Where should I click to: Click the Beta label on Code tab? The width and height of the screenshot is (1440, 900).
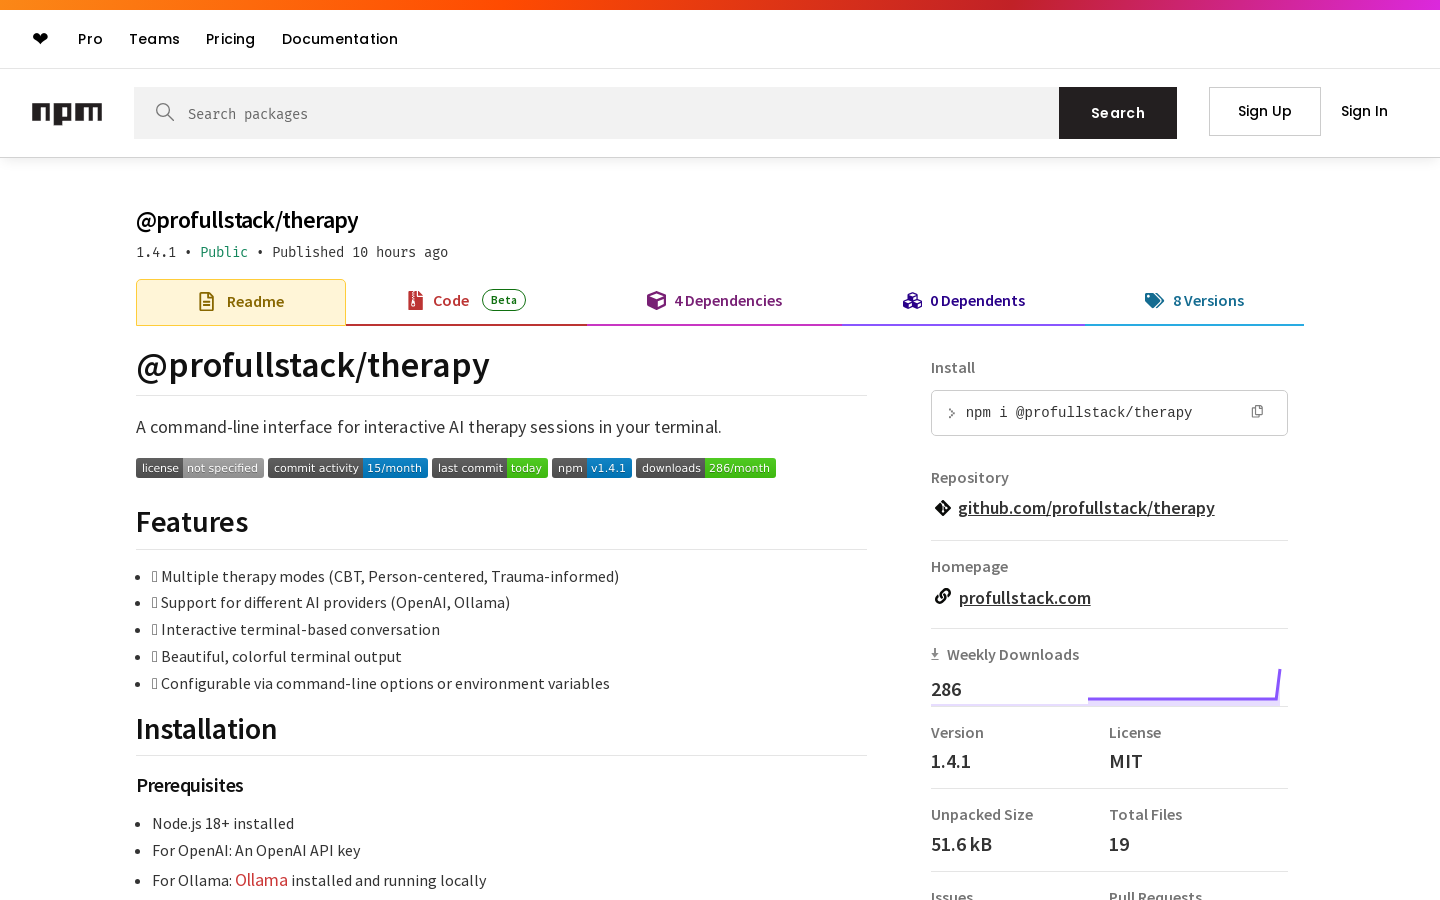pyautogui.click(x=504, y=300)
